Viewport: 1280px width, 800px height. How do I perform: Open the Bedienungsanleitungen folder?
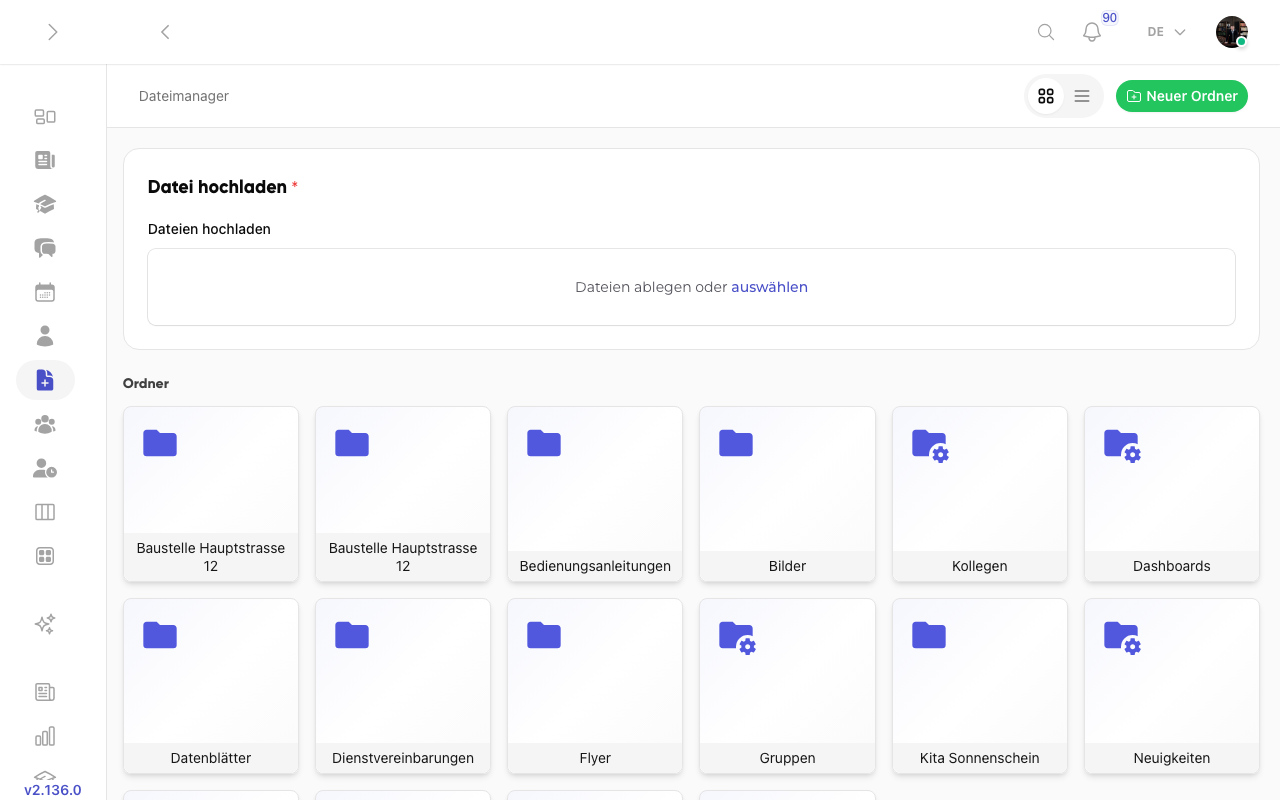(x=595, y=495)
